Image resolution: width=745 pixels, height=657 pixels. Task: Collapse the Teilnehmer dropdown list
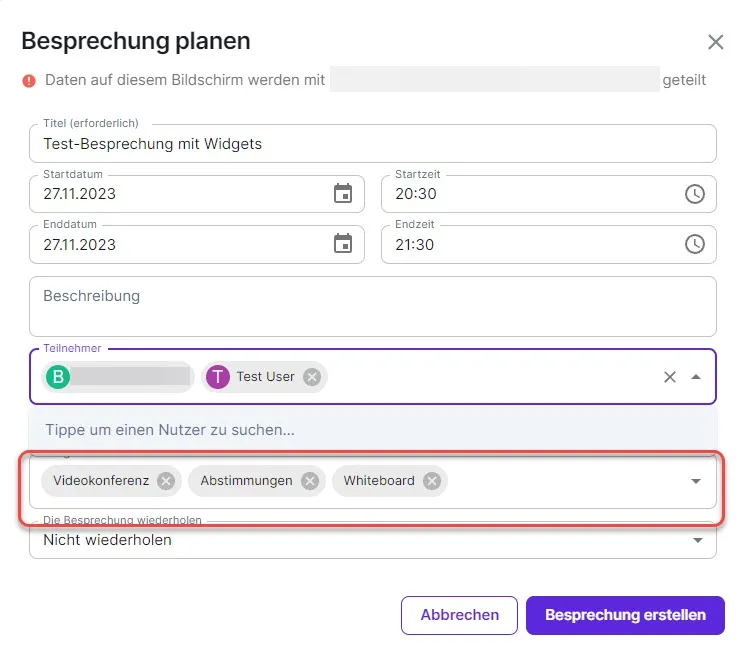coord(696,377)
